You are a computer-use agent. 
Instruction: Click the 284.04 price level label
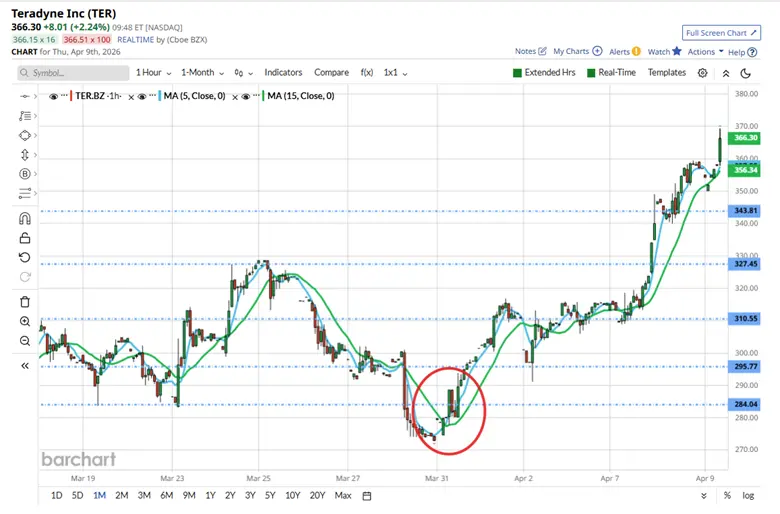click(744, 405)
